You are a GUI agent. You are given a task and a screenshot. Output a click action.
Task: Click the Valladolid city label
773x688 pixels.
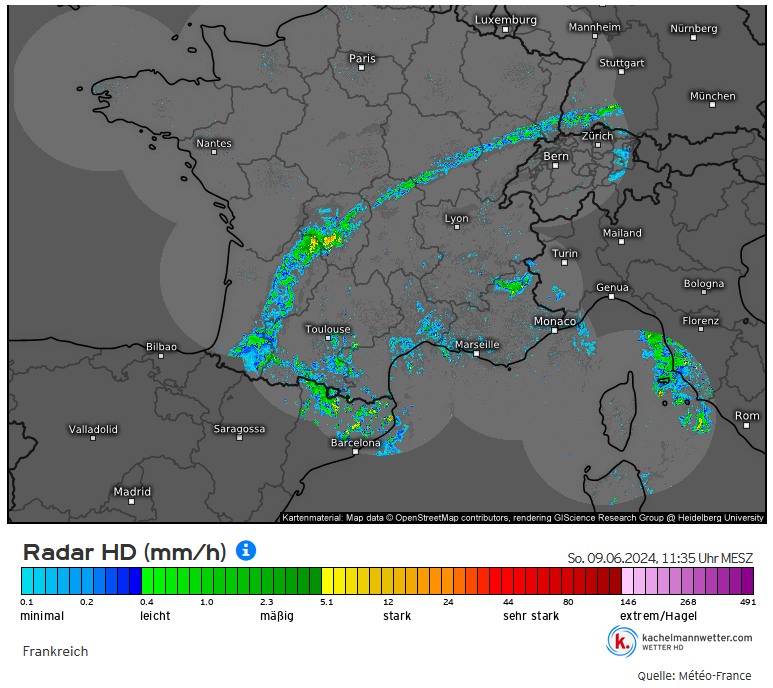[x=93, y=429]
